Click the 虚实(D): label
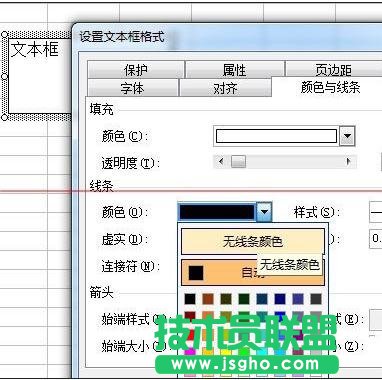This screenshot has height=380, width=382. pyautogui.click(x=125, y=239)
